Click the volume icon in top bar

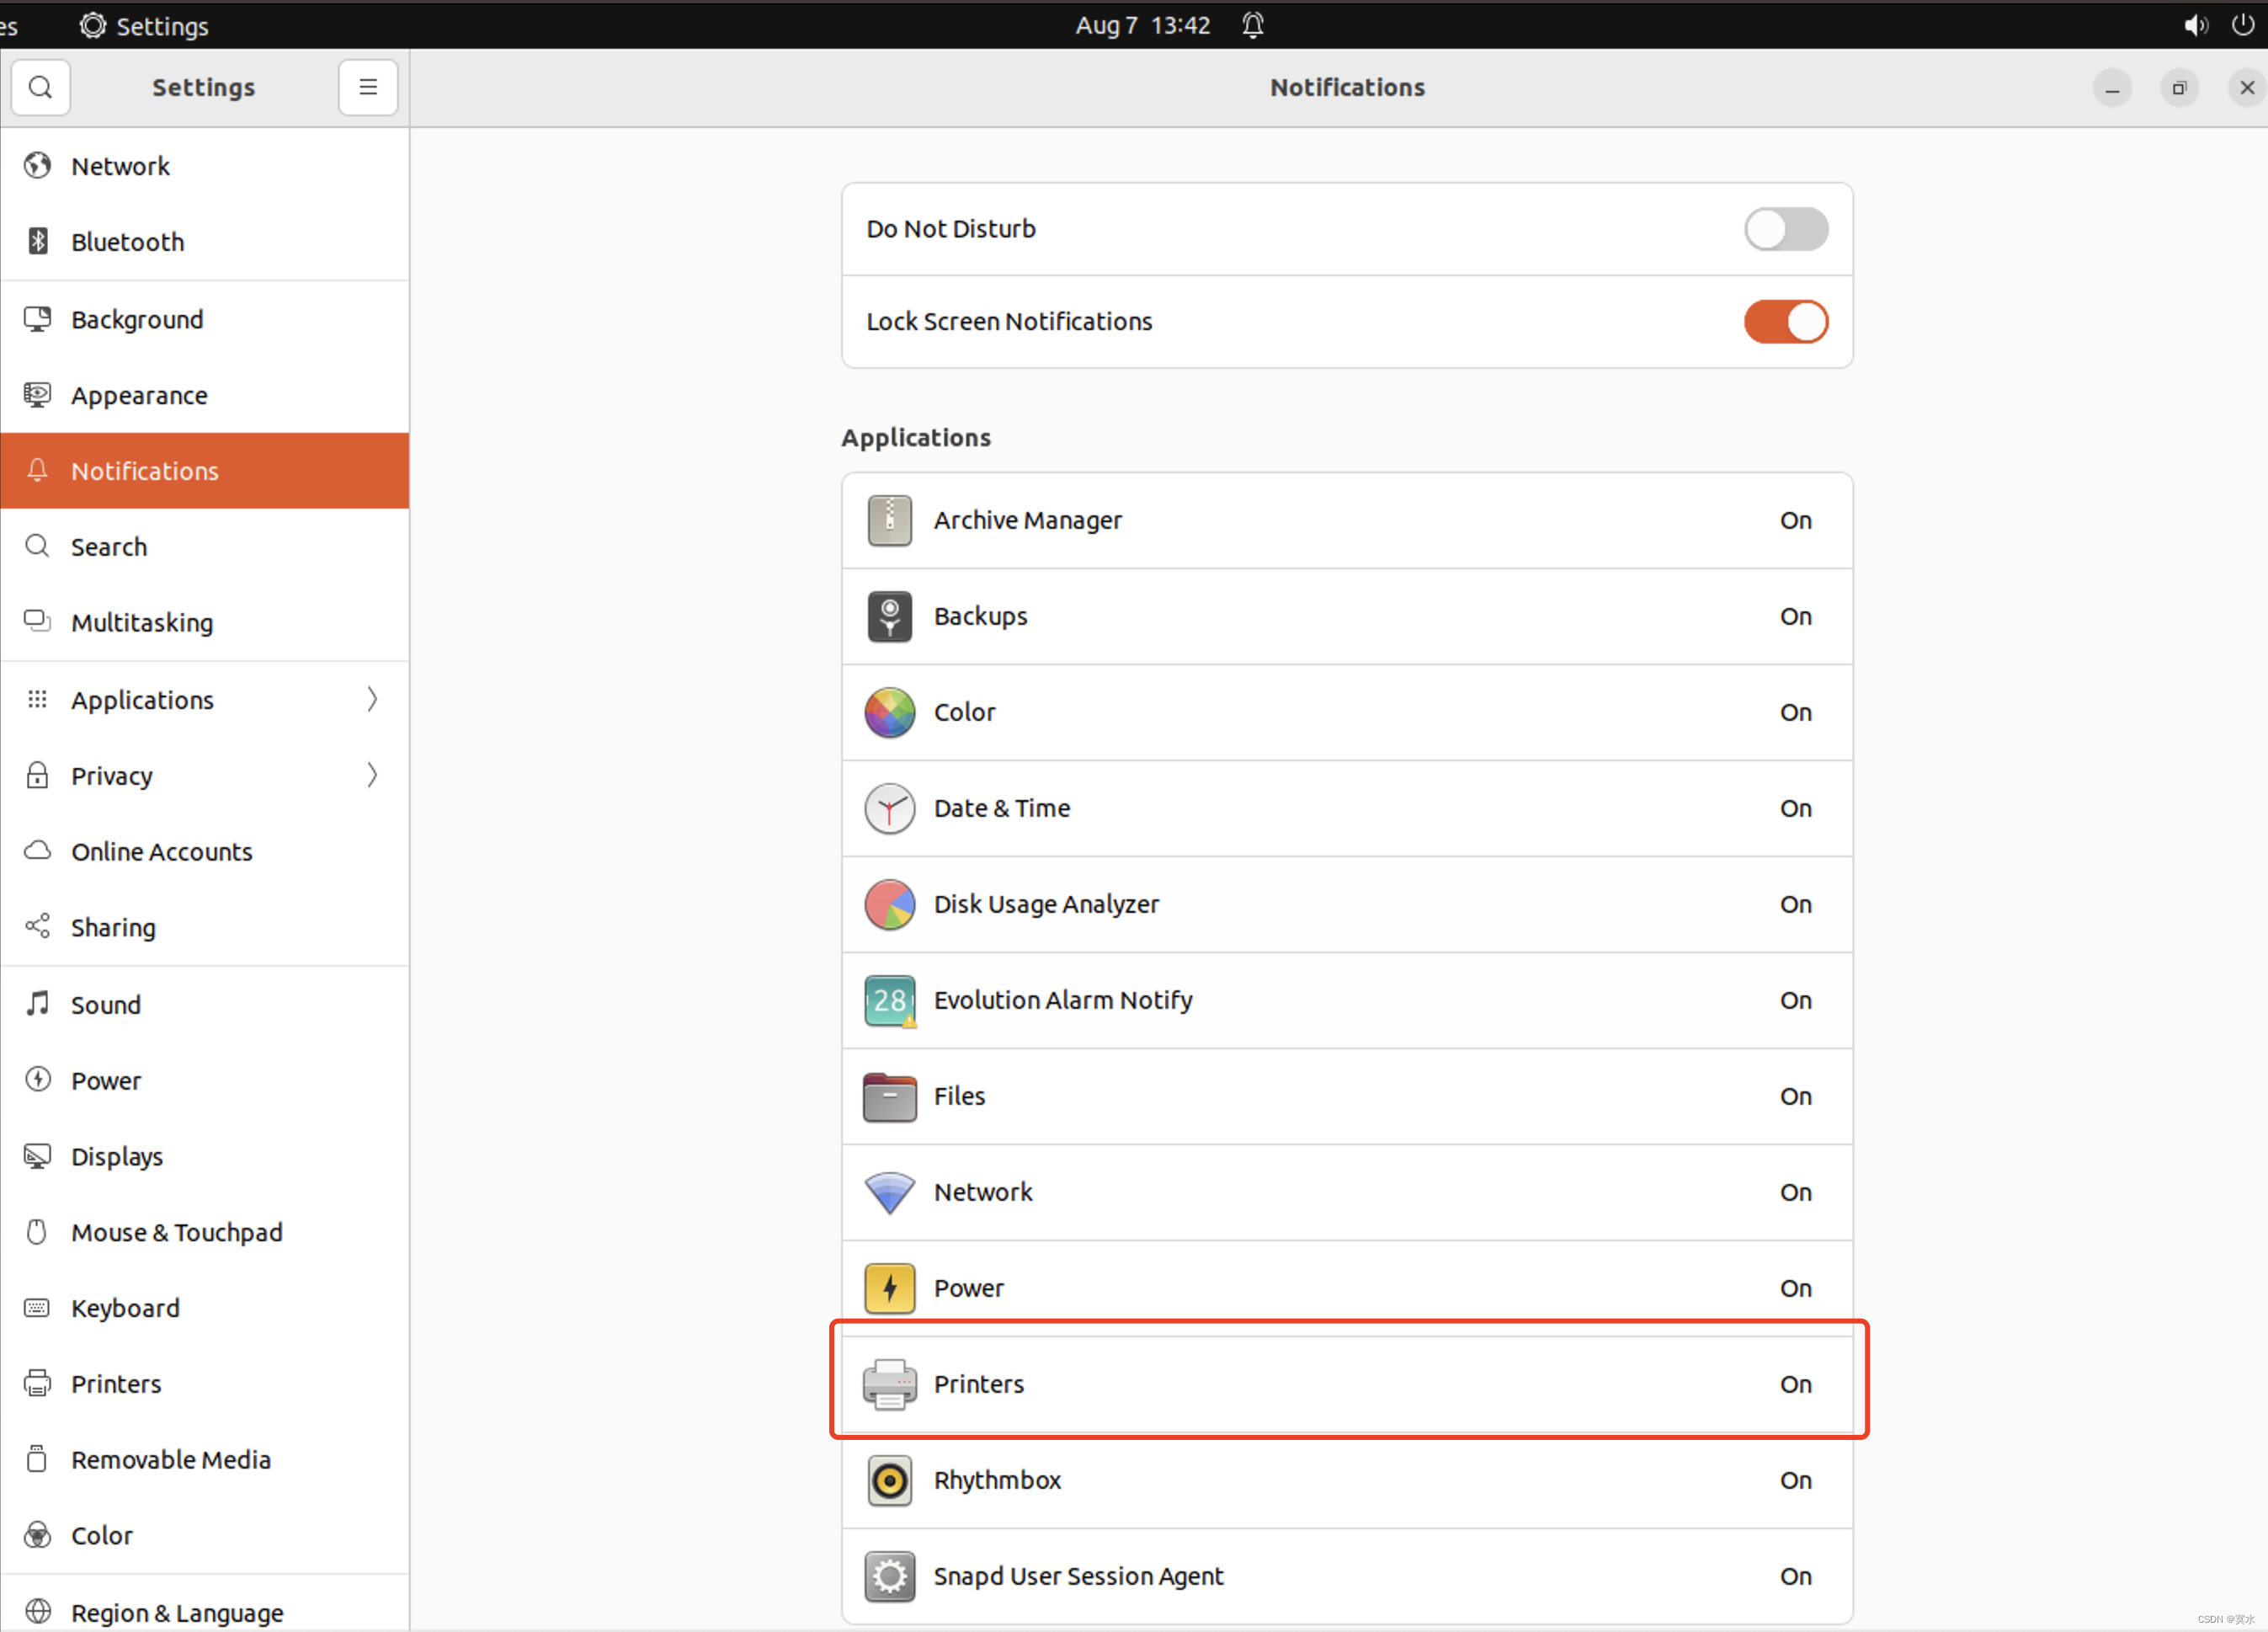2195,25
